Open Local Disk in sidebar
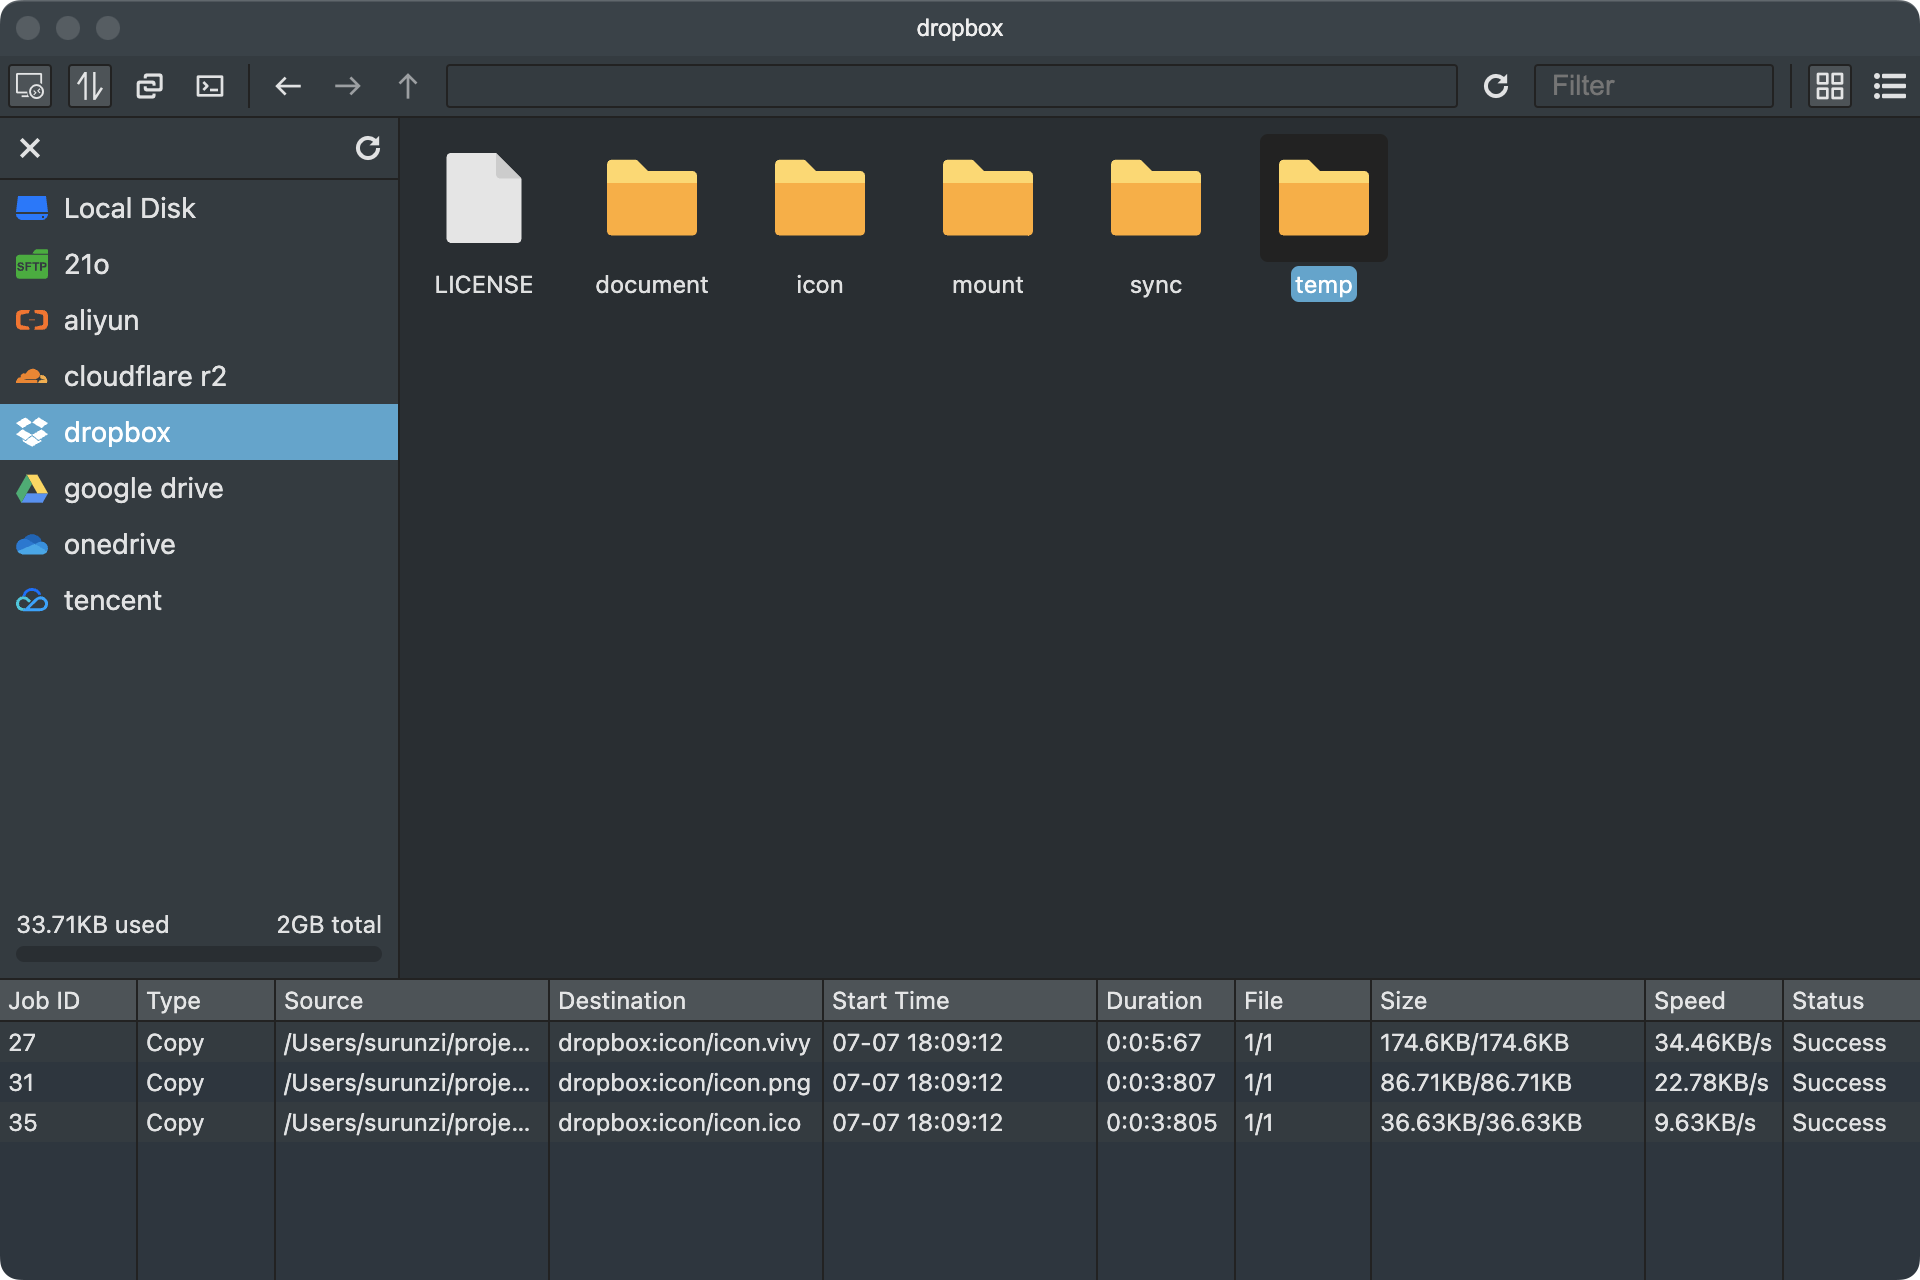 pyautogui.click(x=199, y=208)
